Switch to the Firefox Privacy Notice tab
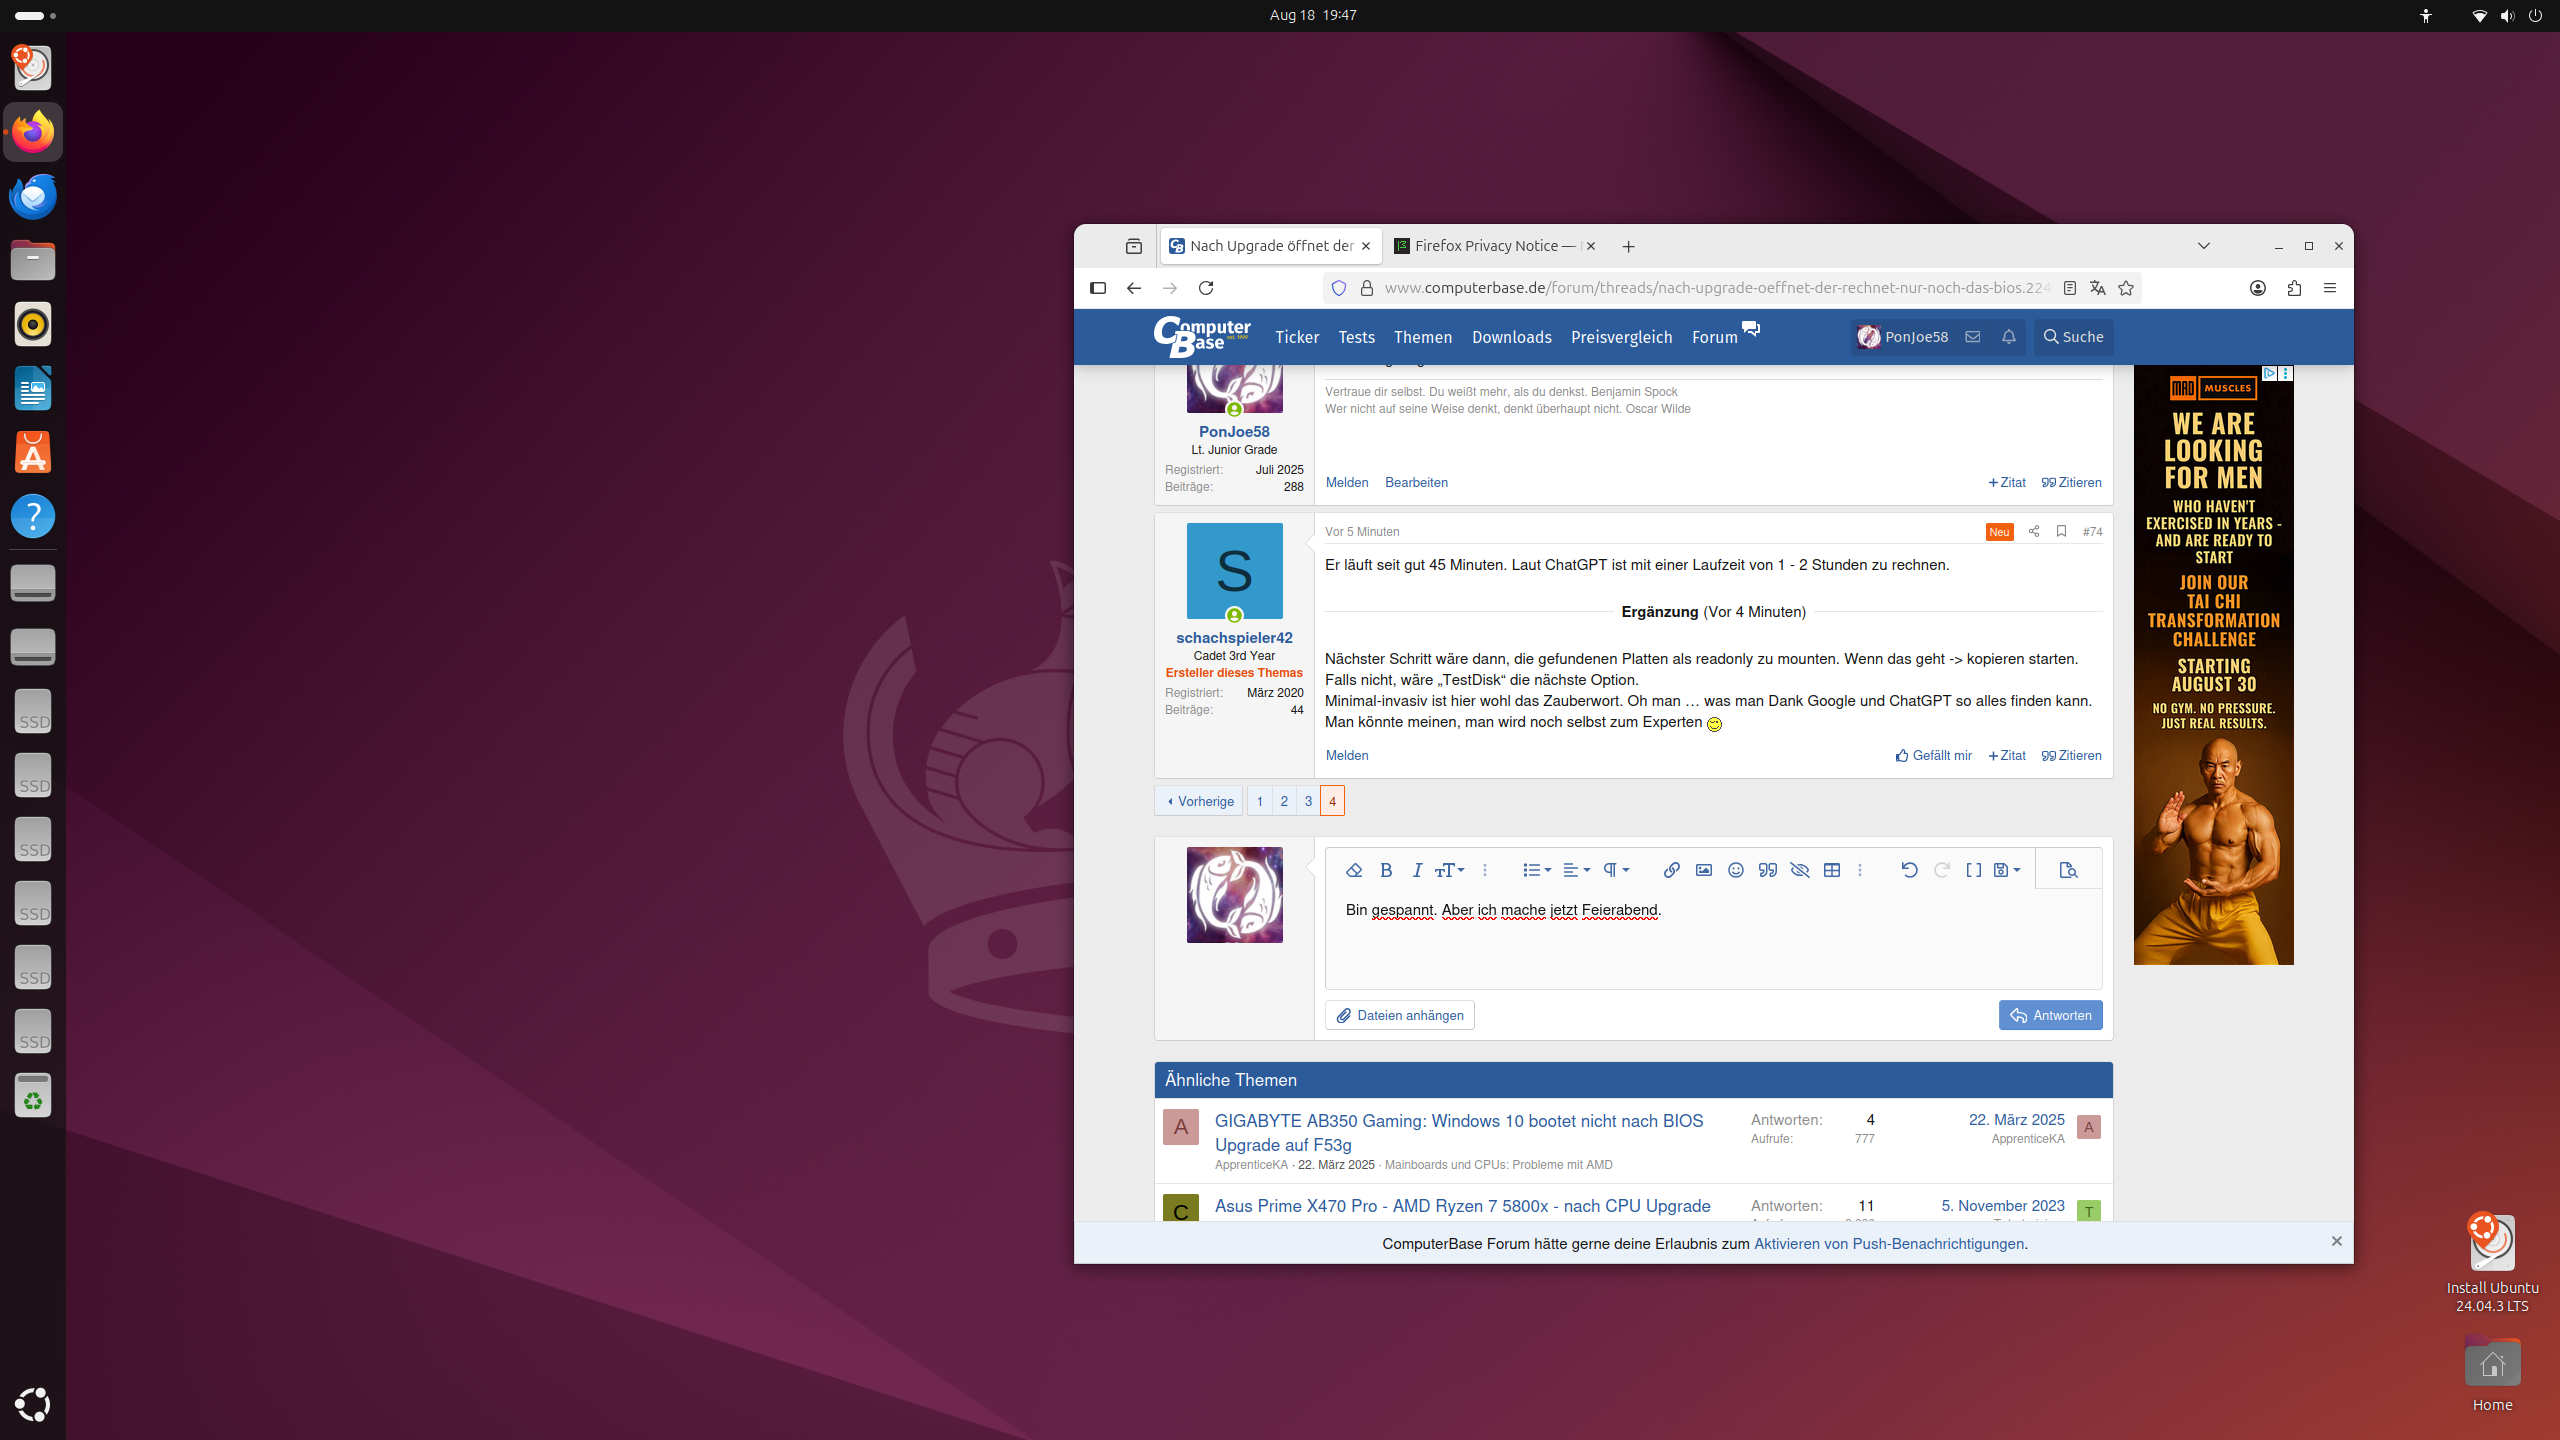2560x1440 pixels. pyautogui.click(x=1494, y=246)
